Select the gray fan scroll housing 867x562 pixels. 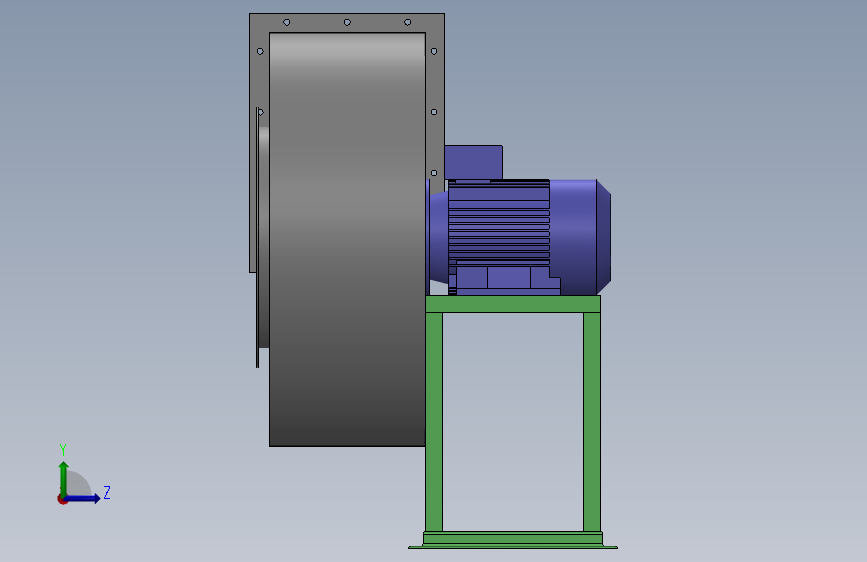(x=347, y=239)
